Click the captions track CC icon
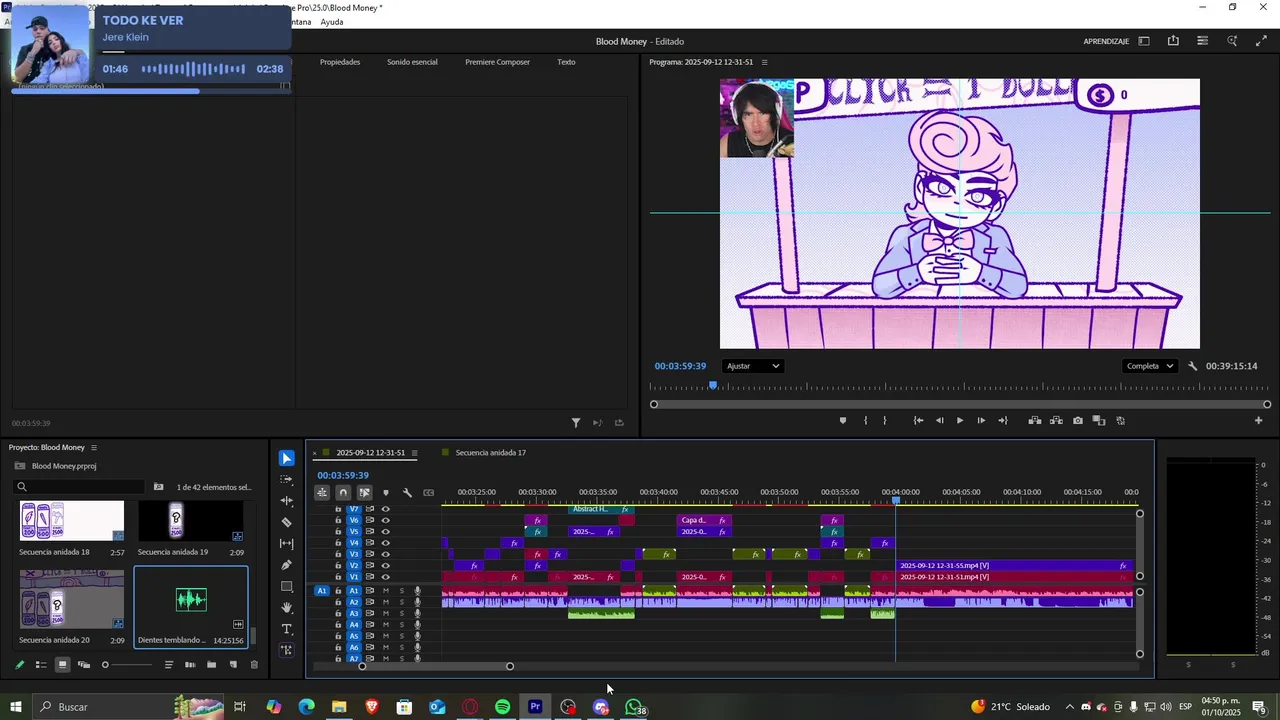 coord(429,492)
